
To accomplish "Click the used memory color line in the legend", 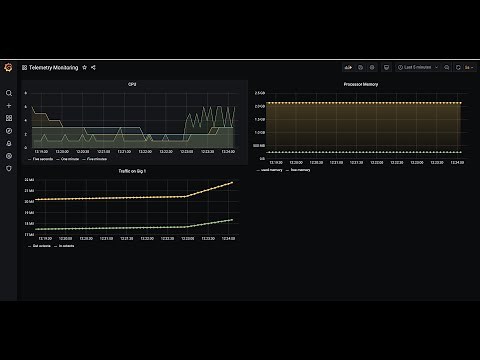I will [258, 170].
